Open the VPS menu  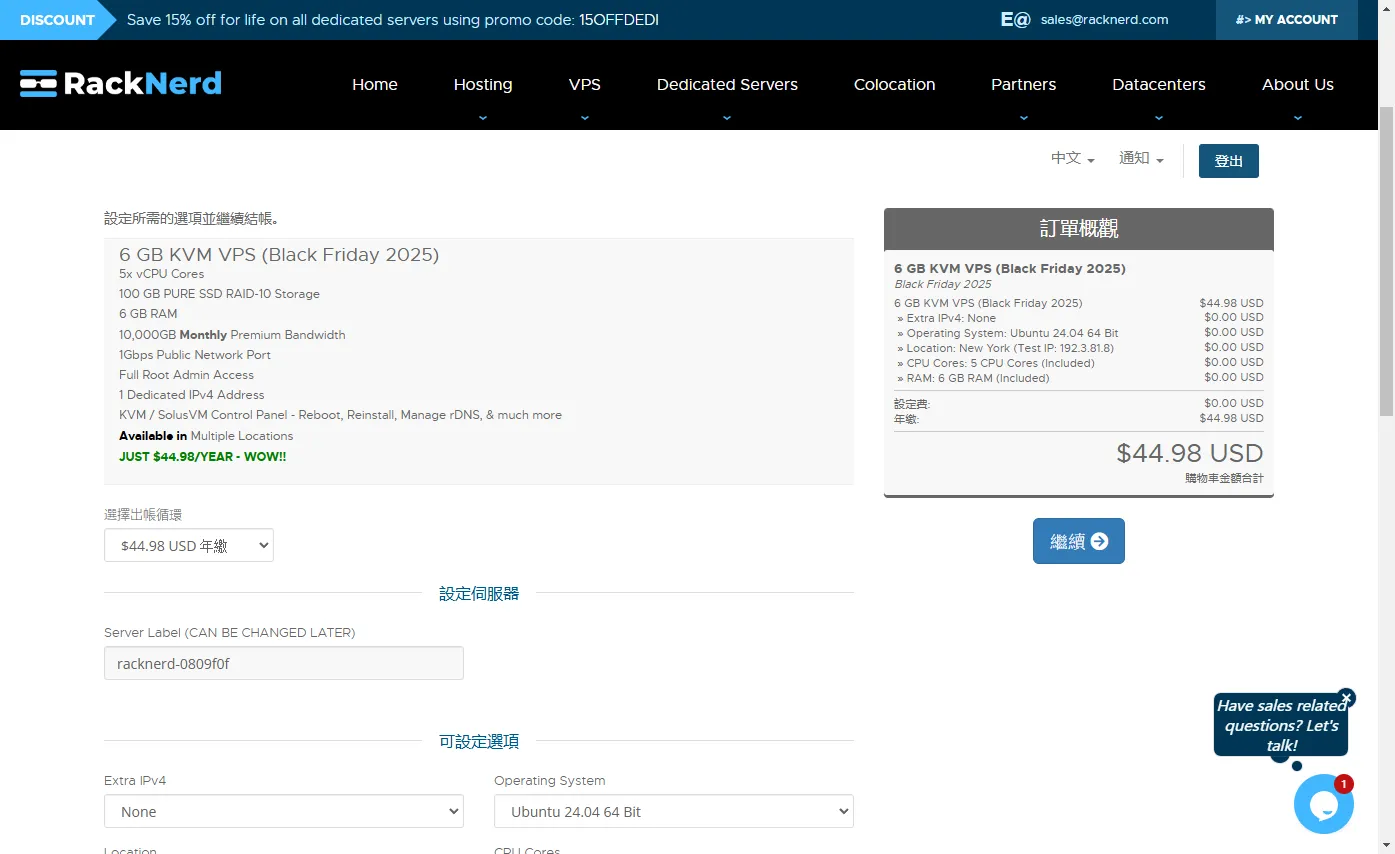[x=584, y=85]
